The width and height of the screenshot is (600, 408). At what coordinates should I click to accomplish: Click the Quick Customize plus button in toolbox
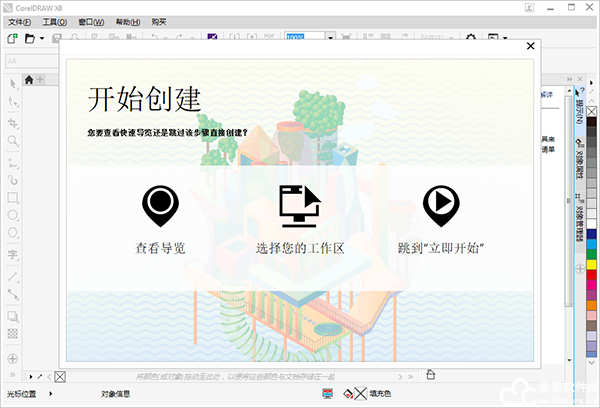13,359
